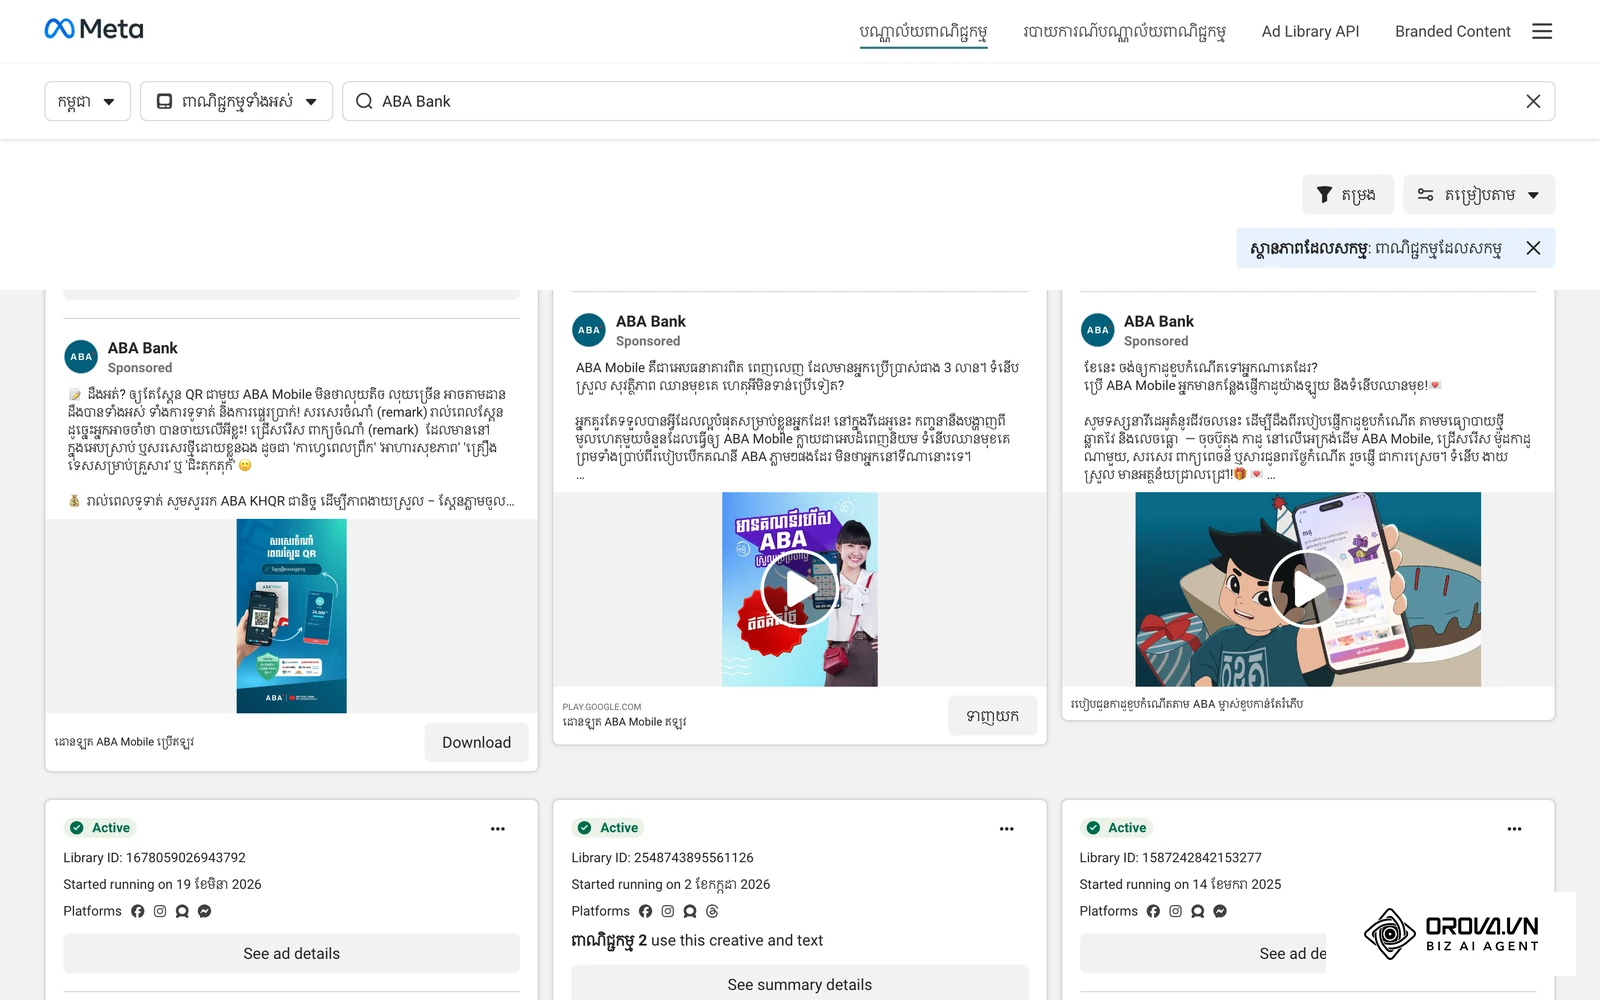Click Facebook platform icon for ad 1678059026943792
The height and width of the screenshot is (1000, 1600).
pyautogui.click(x=138, y=911)
